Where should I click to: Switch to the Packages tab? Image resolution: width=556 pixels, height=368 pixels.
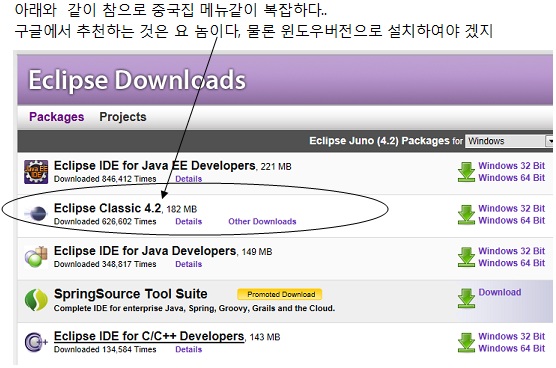pos(57,117)
